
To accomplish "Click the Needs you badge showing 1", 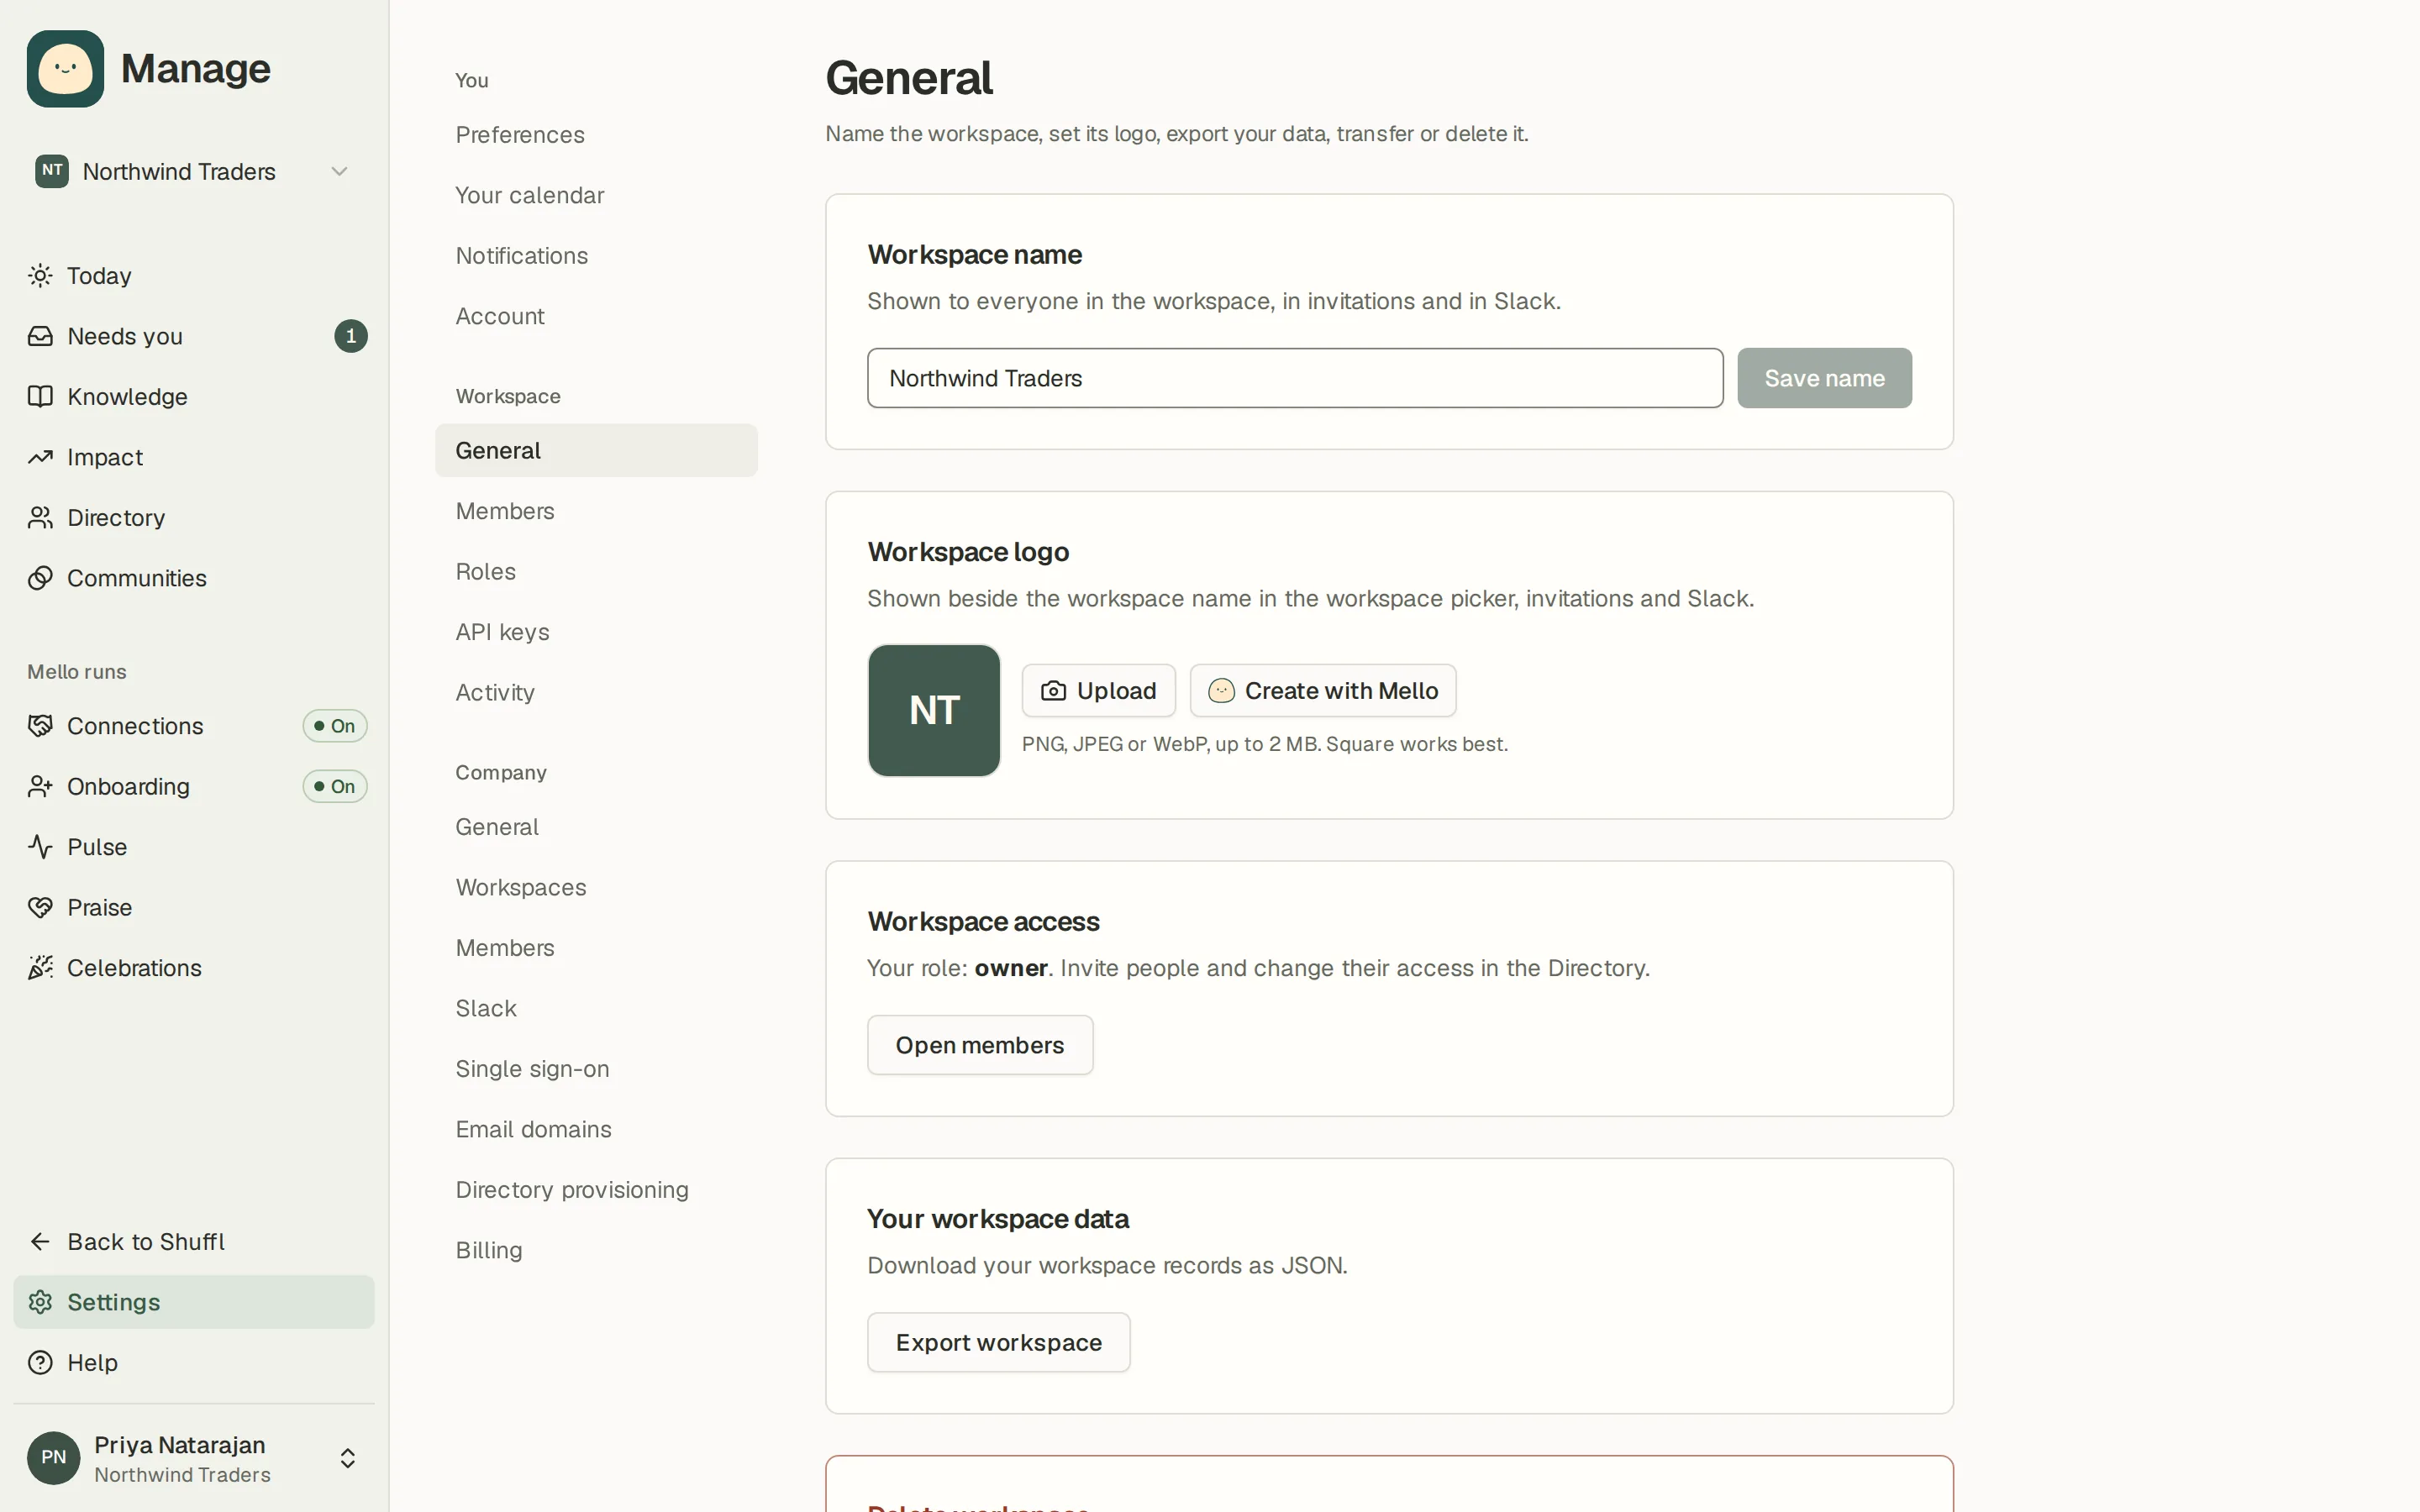I will point(351,336).
